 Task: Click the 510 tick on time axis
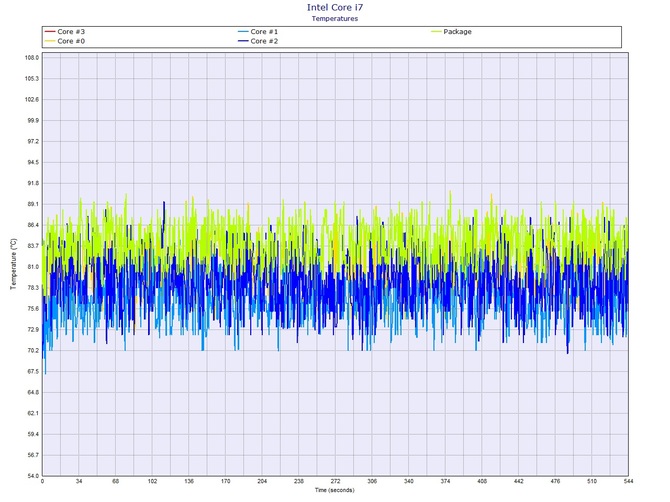[x=592, y=481]
